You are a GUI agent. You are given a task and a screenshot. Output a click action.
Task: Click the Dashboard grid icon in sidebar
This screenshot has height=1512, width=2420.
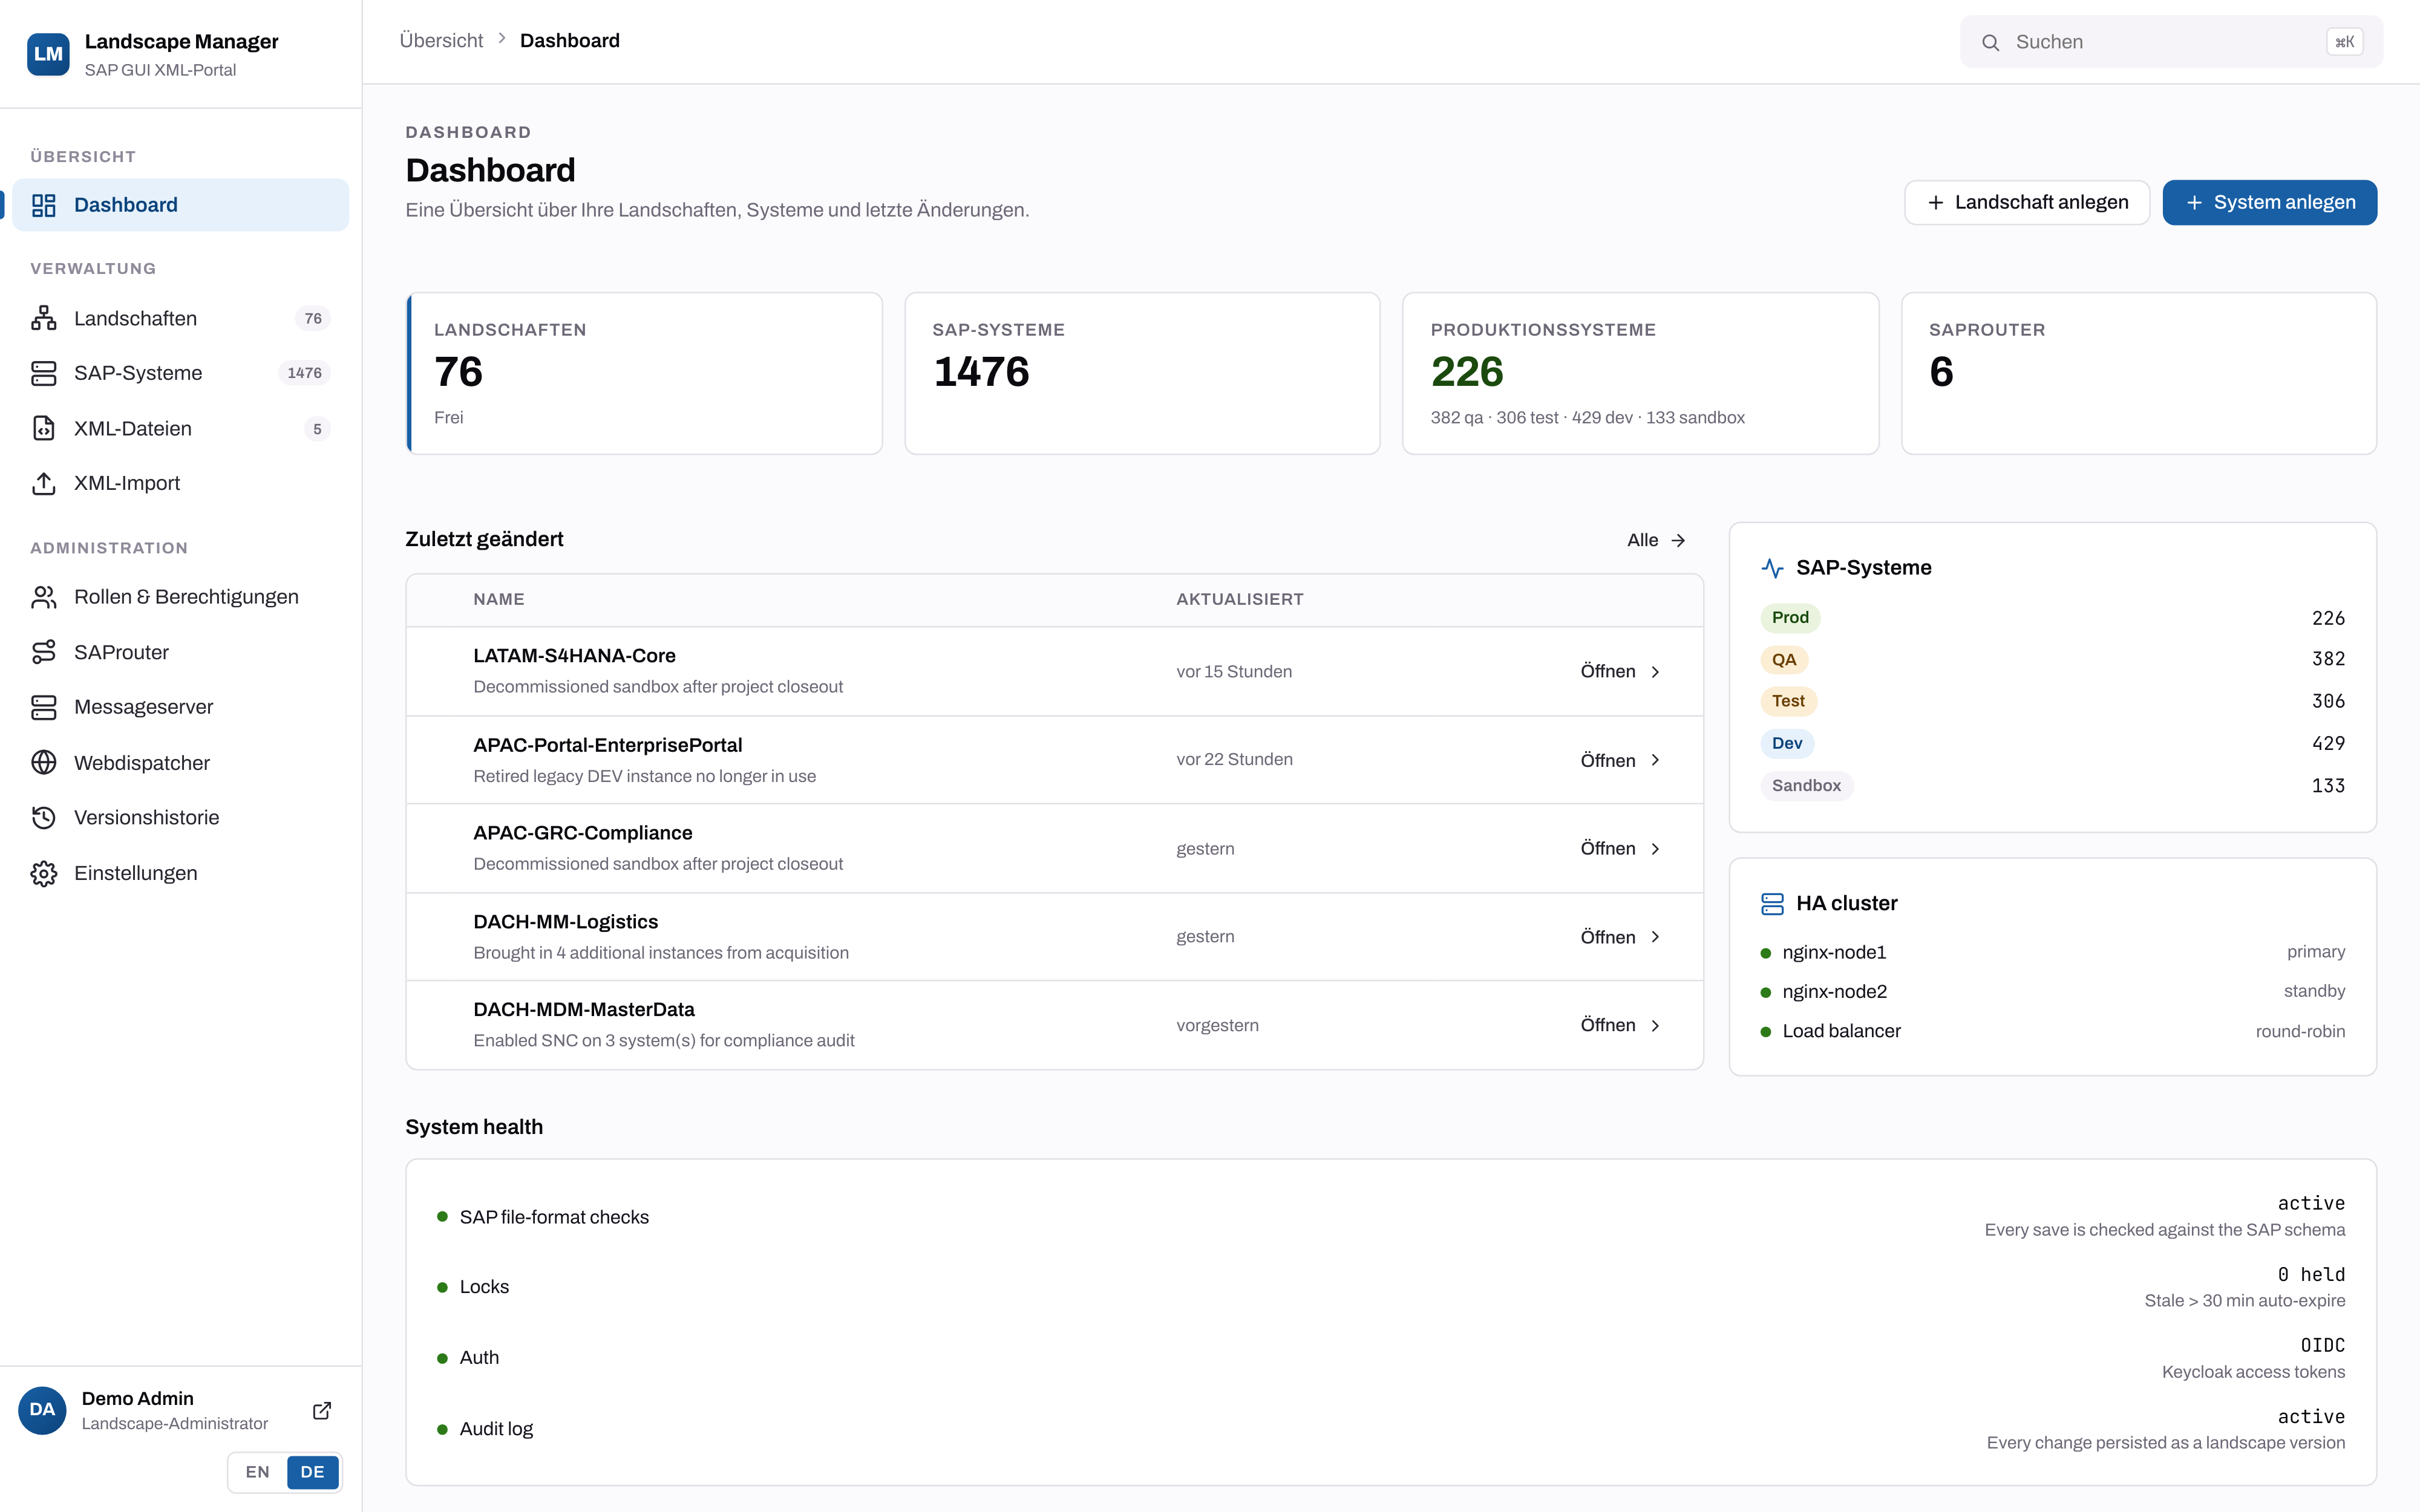pyautogui.click(x=44, y=205)
